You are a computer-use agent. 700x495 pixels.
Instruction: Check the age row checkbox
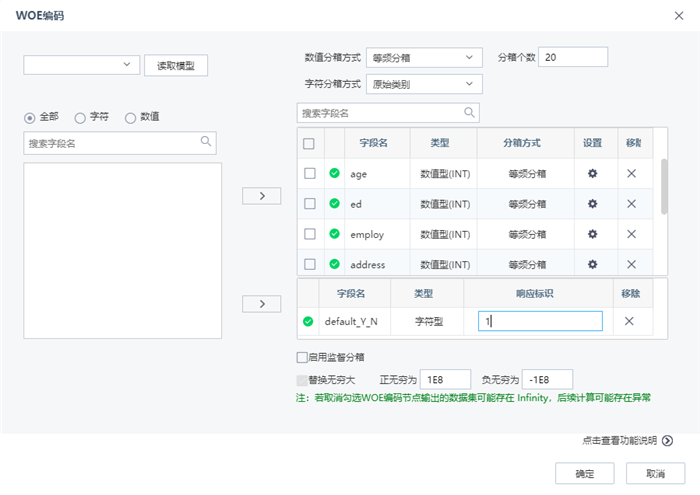(310, 173)
